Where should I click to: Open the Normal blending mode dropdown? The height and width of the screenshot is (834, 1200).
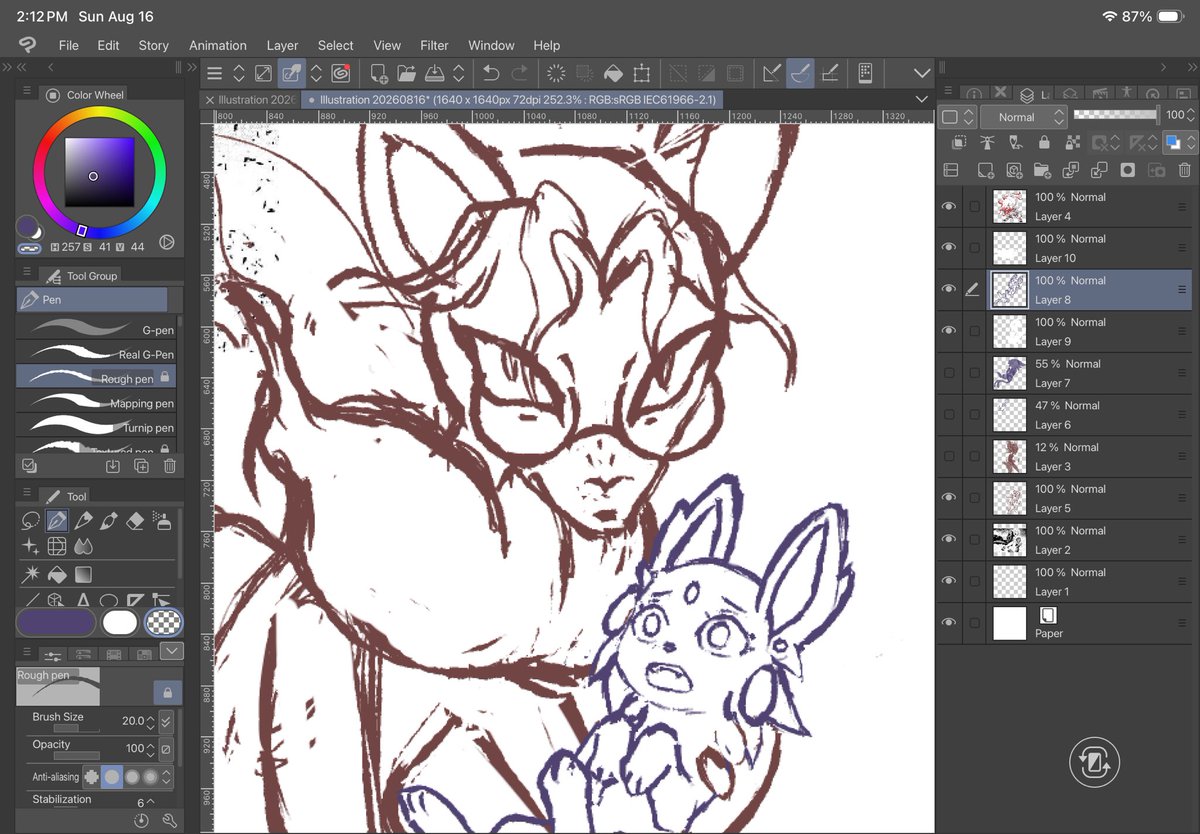point(1023,117)
